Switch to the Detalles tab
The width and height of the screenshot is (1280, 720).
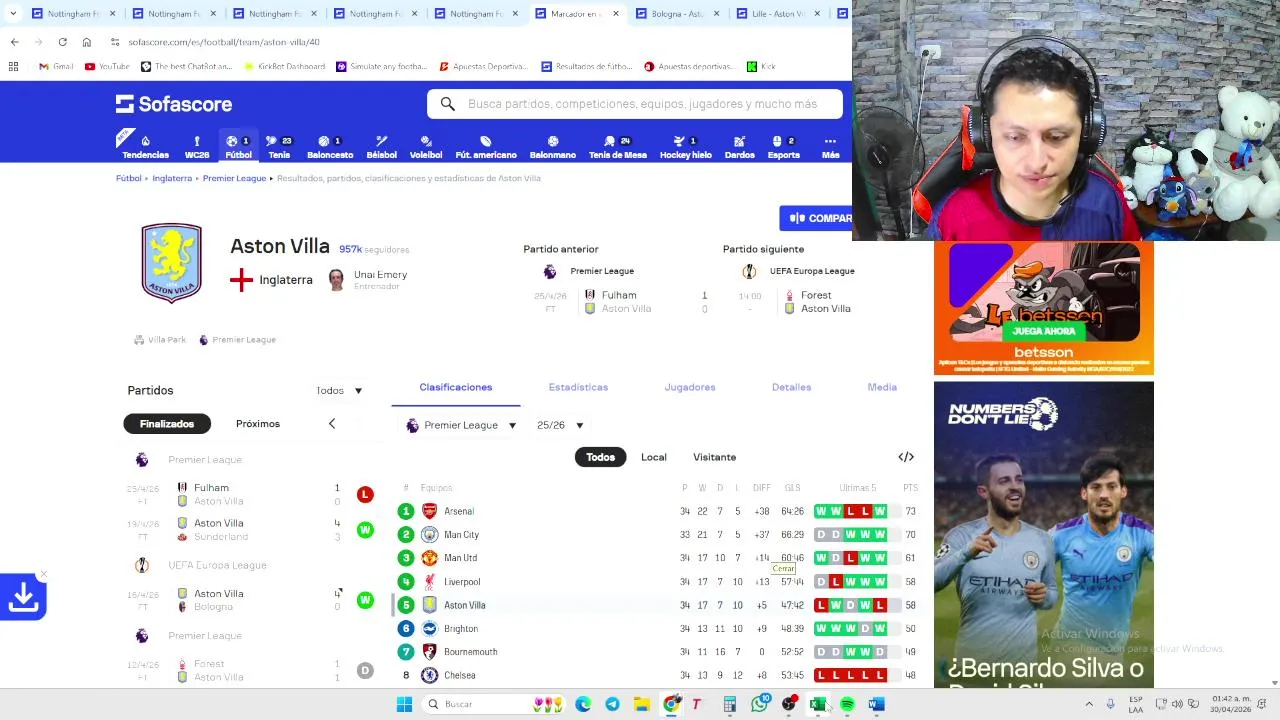(x=791, y=387)
